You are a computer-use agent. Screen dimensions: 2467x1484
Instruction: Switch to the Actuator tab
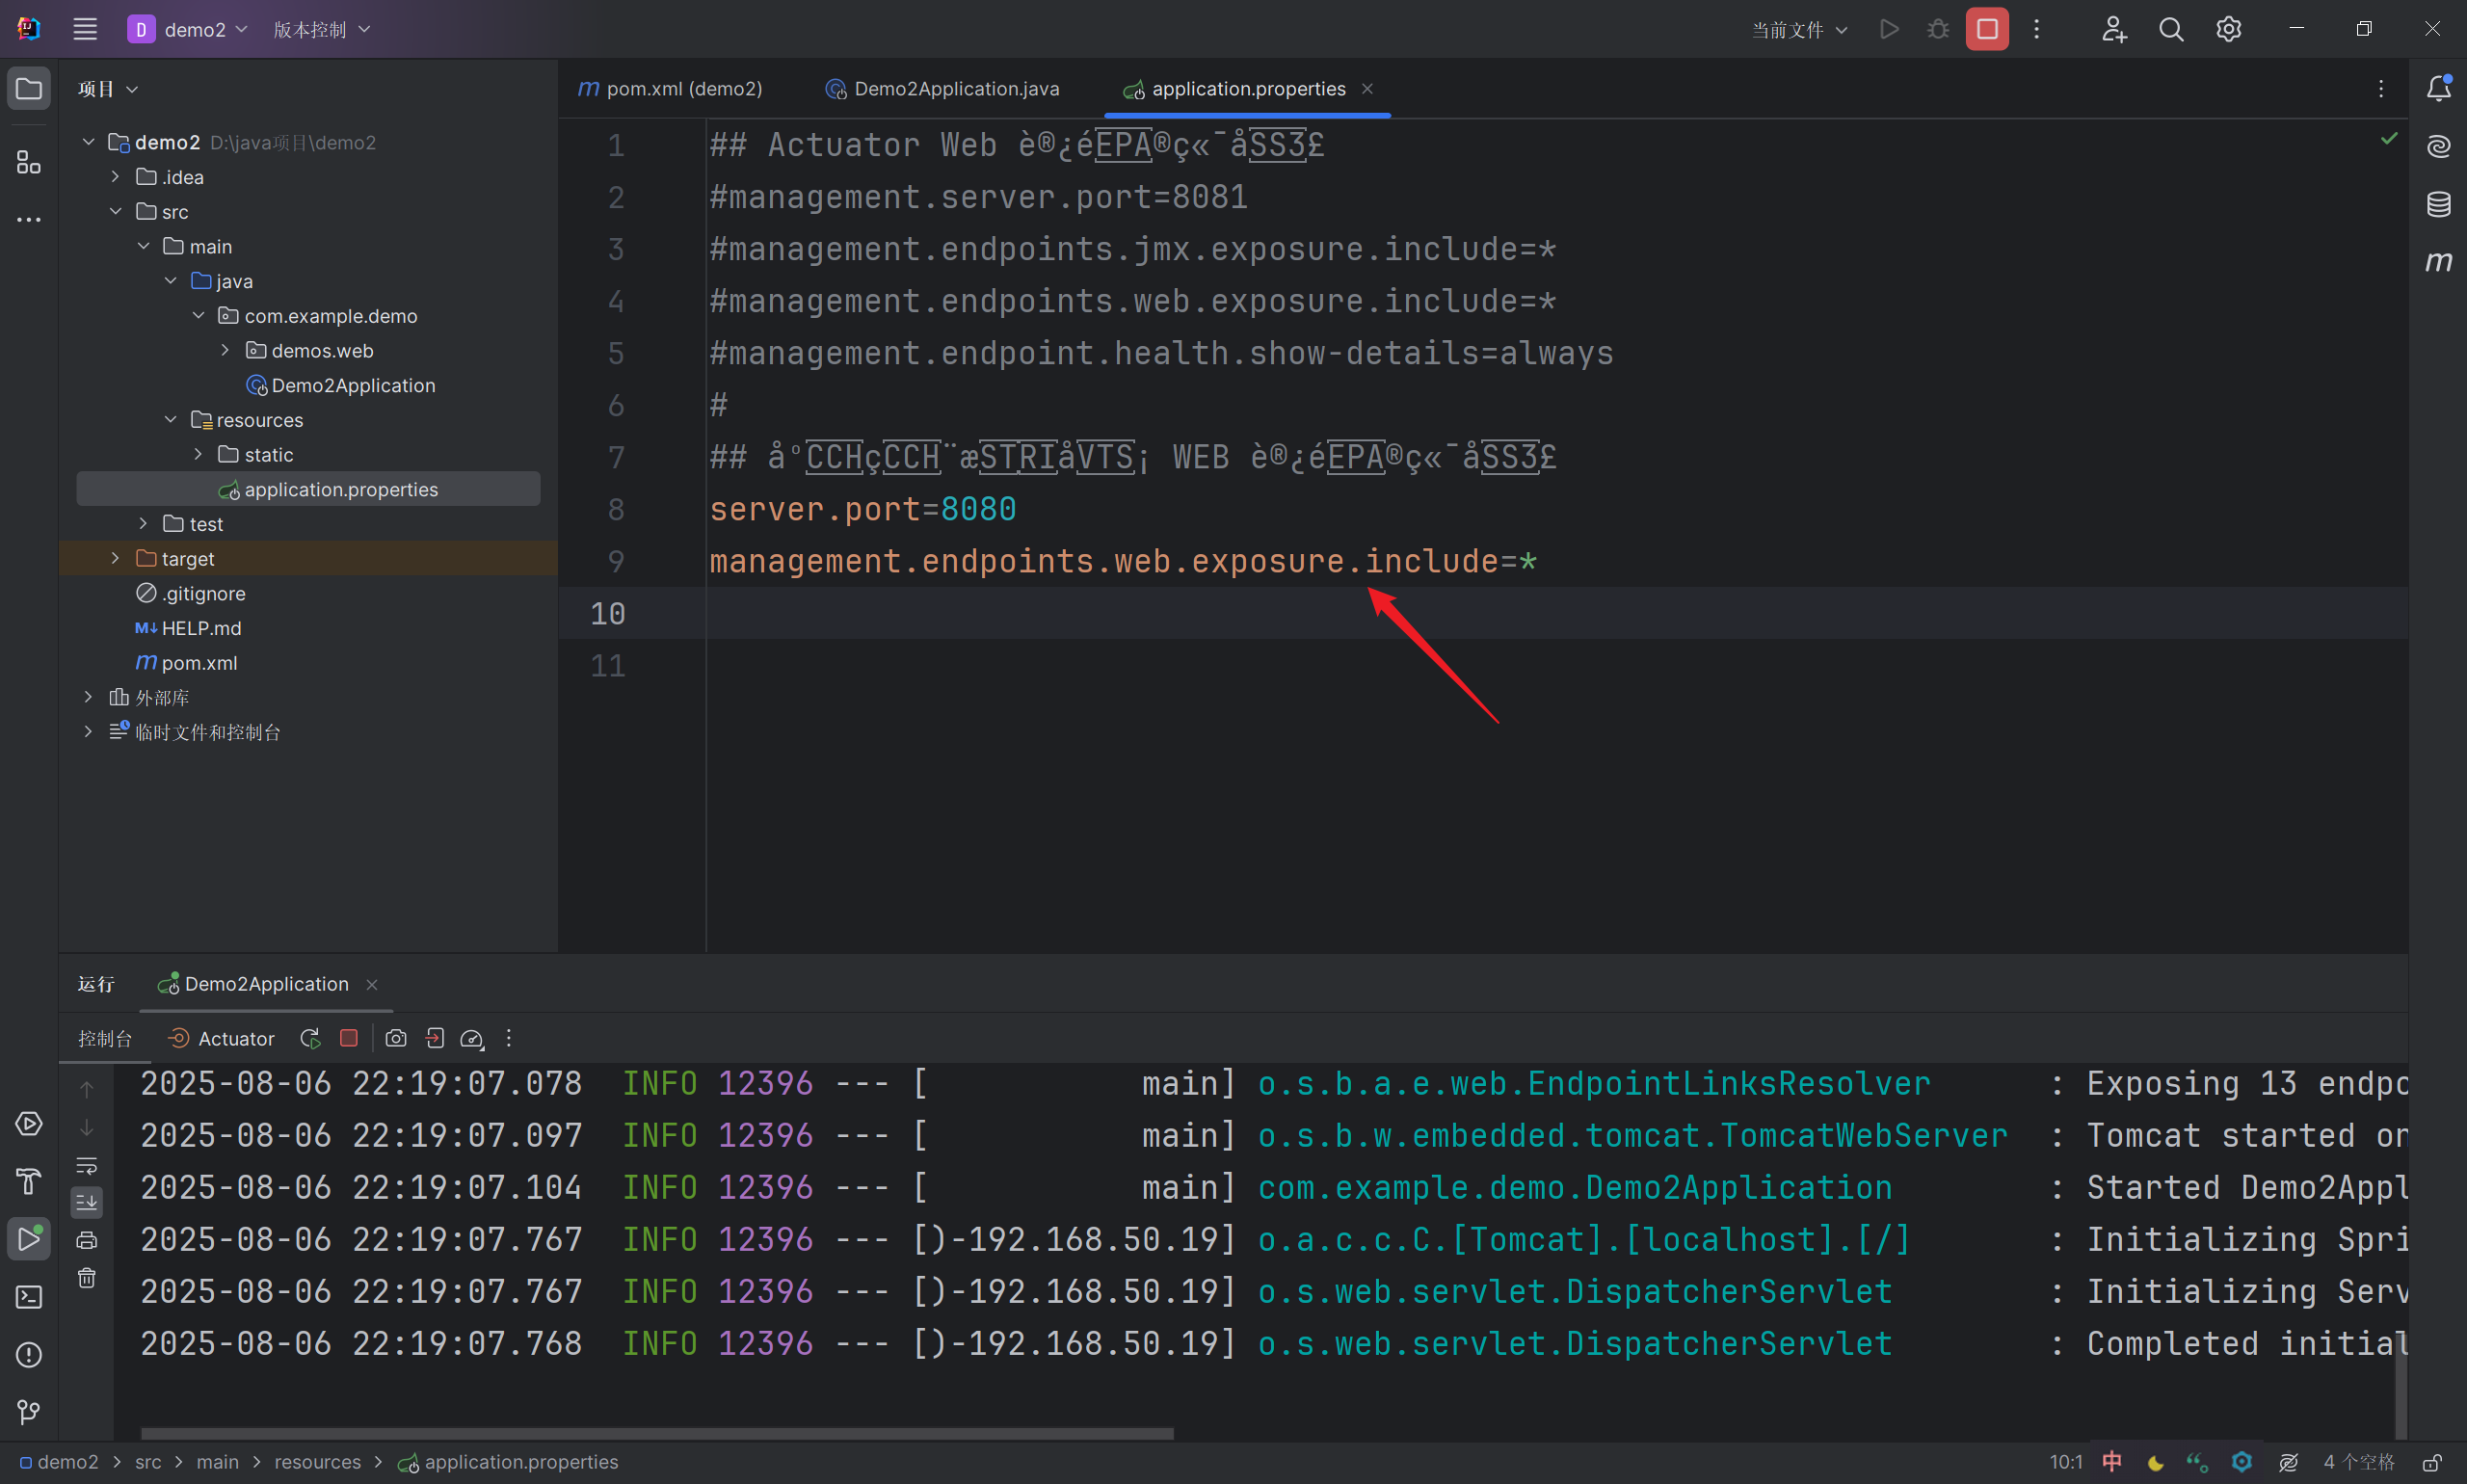(221, 1038)
